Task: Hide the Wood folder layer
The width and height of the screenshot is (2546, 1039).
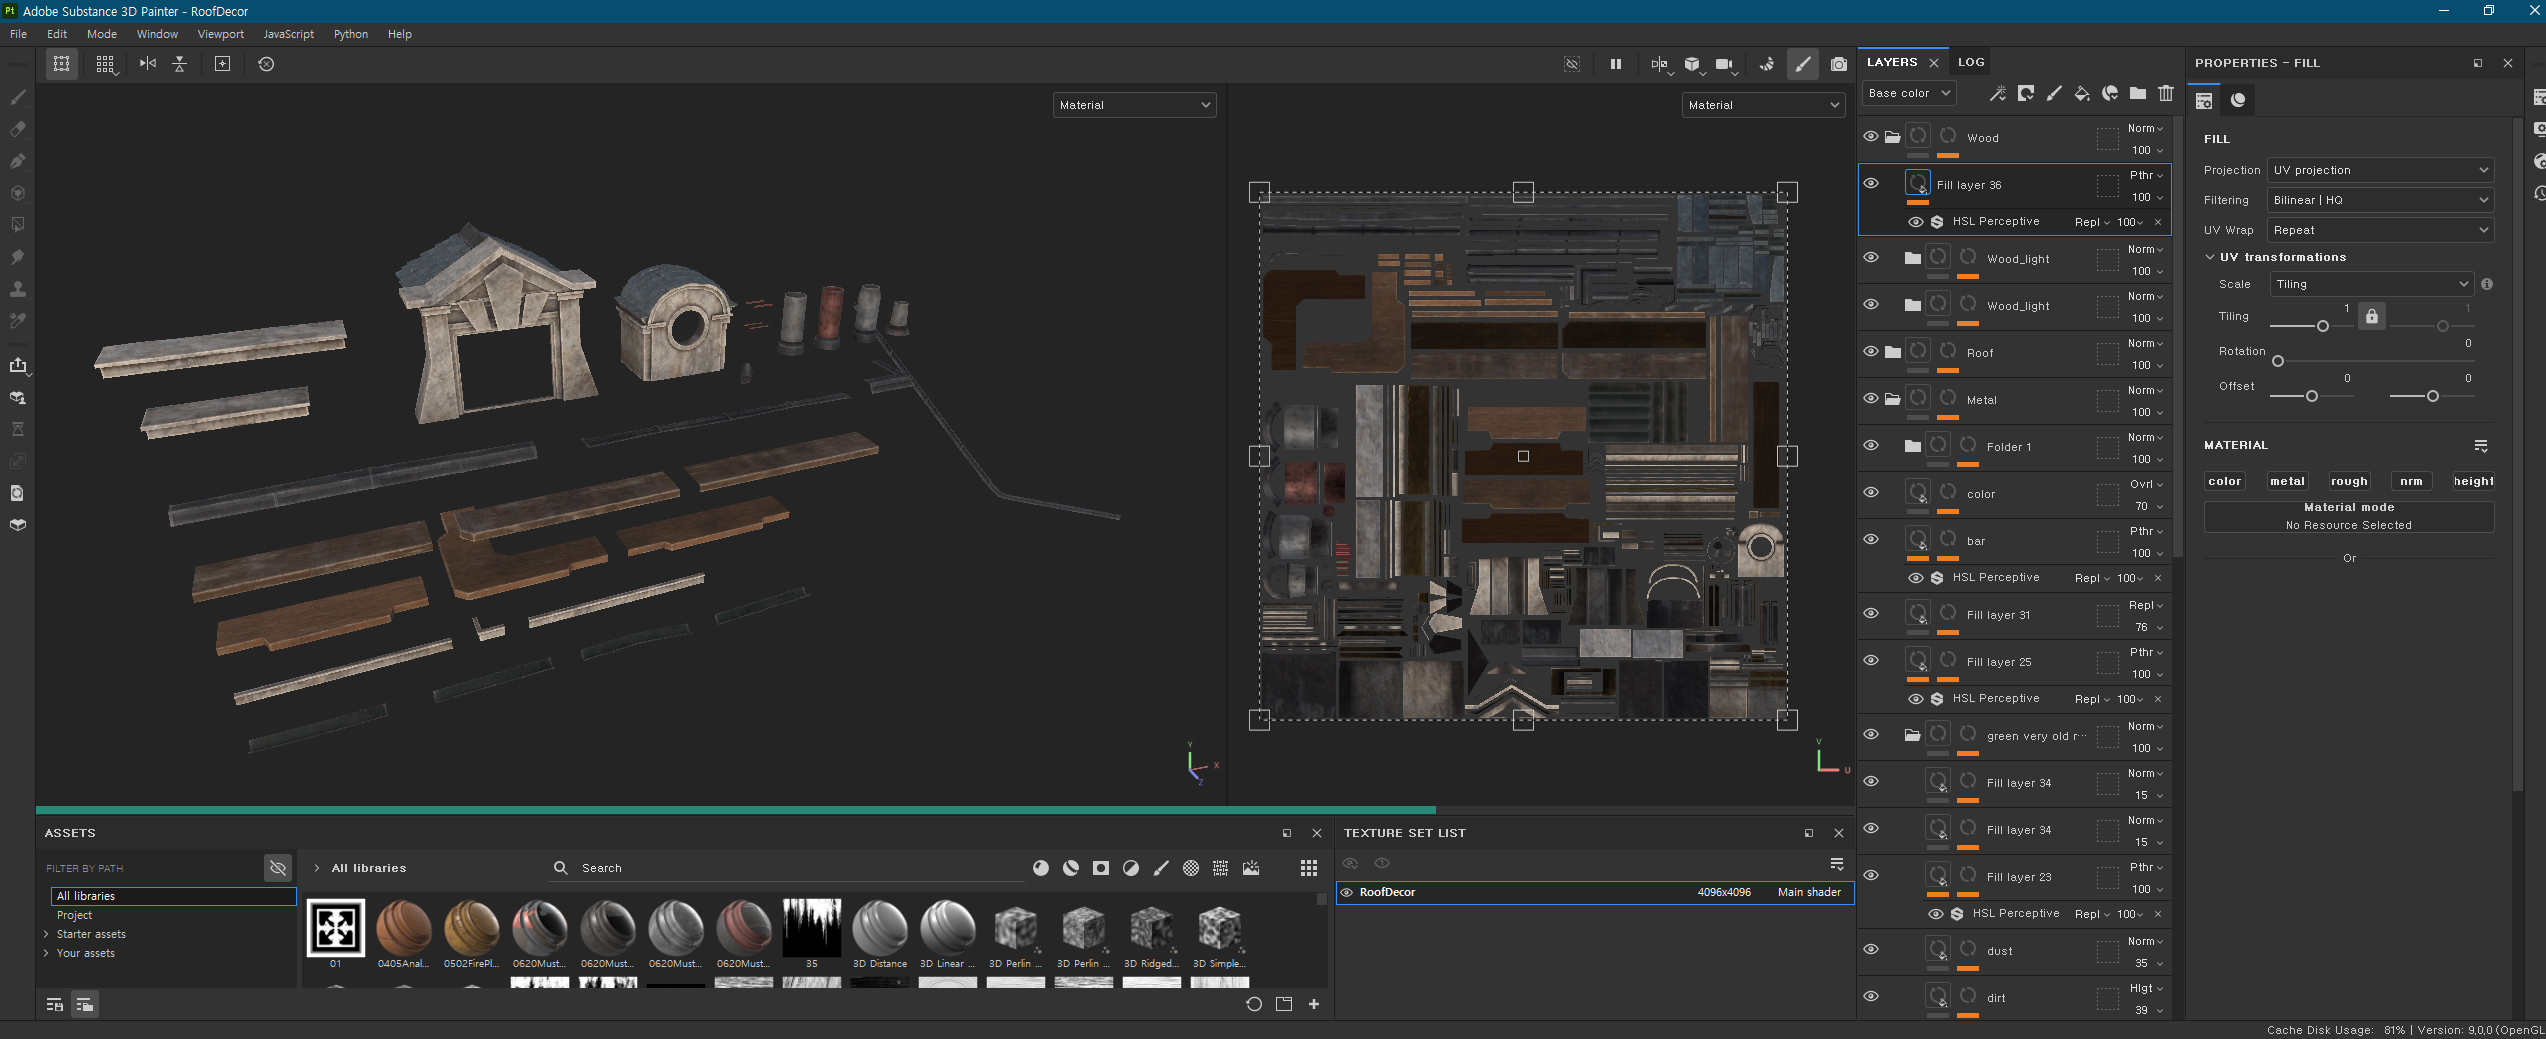Action: tap(1871, 137)
